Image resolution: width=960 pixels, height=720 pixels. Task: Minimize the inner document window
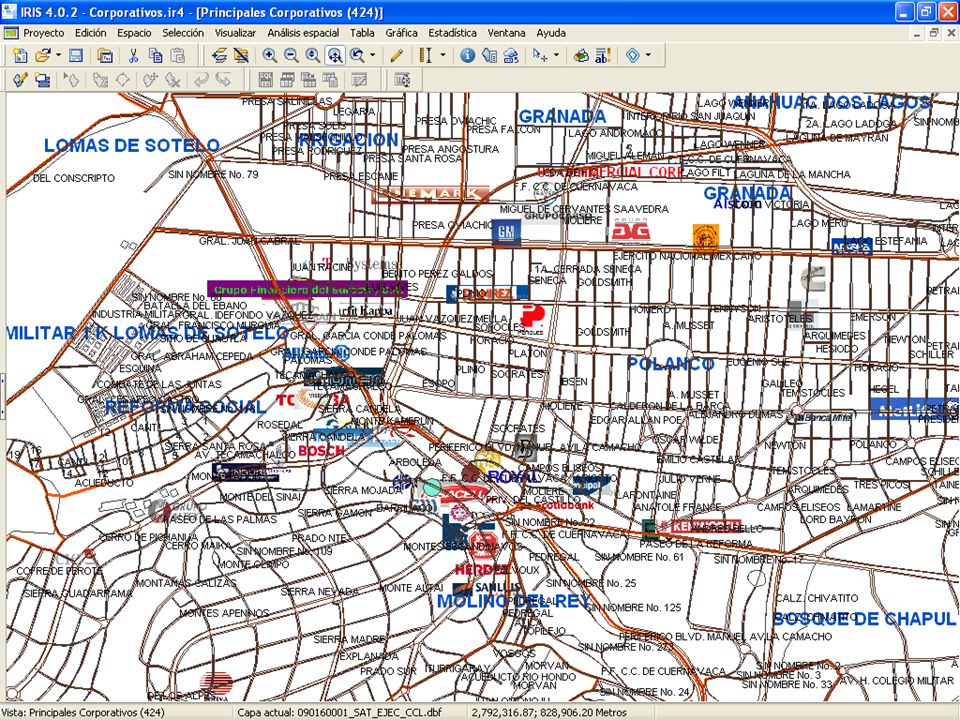[x=917, y=33]
